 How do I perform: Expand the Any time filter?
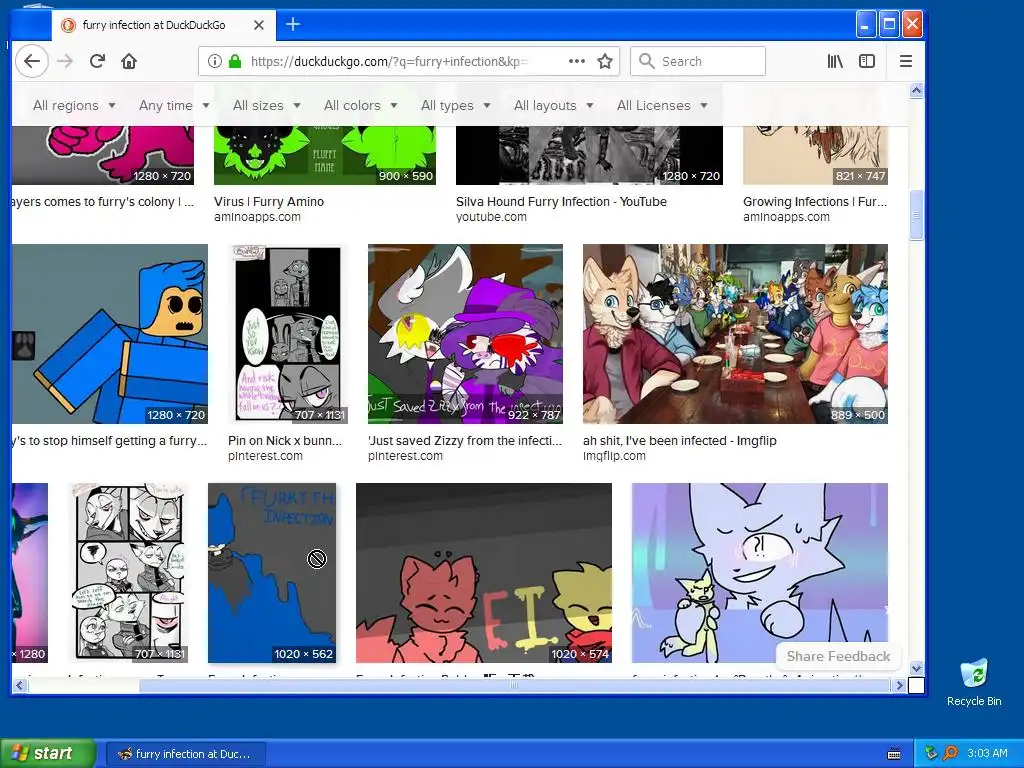click(x=174, y=105)
